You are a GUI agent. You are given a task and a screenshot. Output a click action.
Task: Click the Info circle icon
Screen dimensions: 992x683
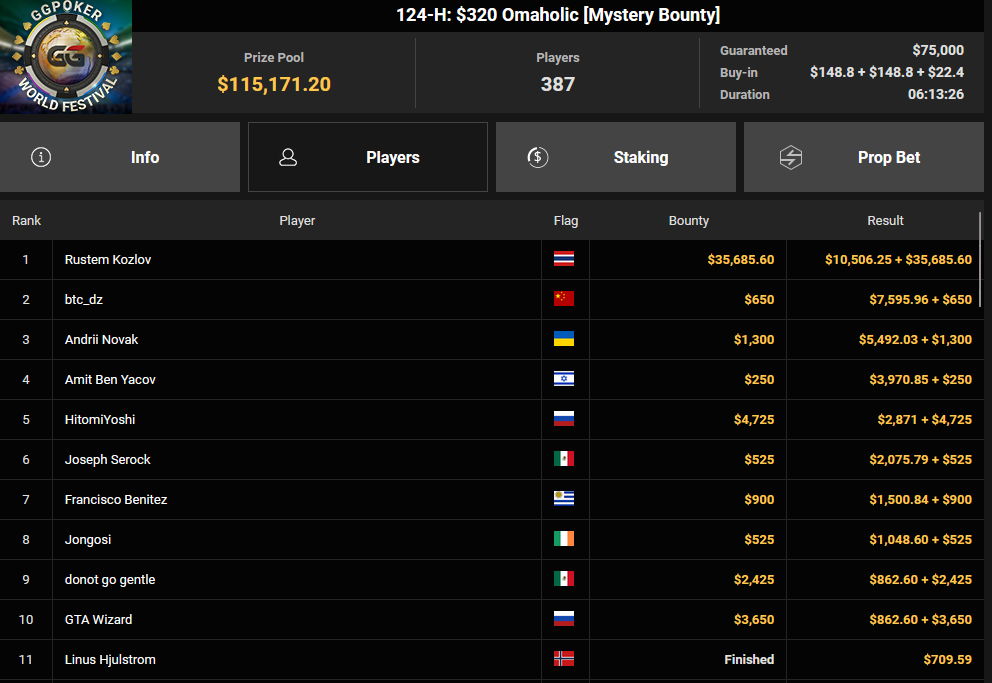click(x=41, y=157)
